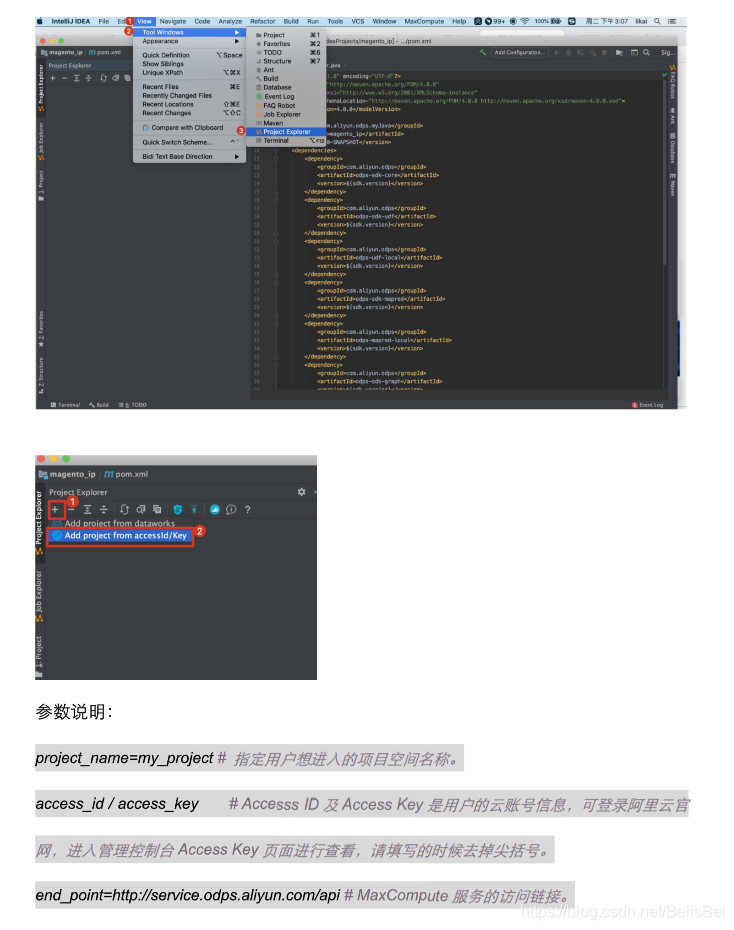Click pom.xml breadcrumb in lower window

click(x=126, y=474)
